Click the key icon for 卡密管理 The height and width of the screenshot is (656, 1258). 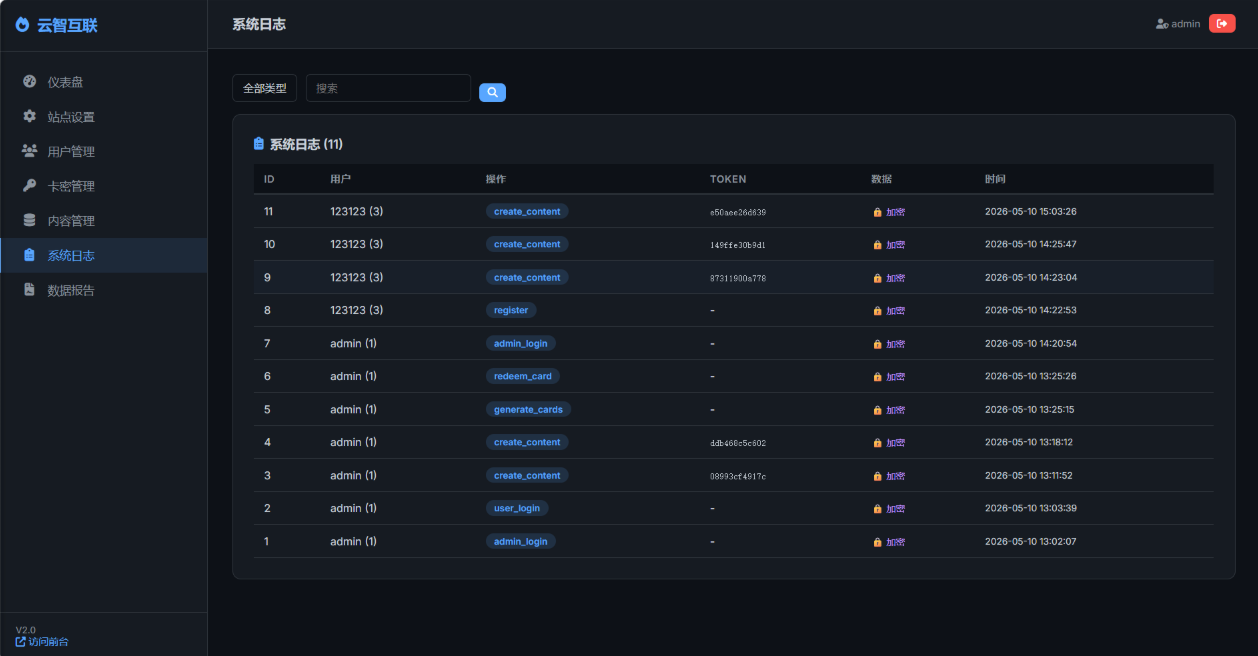[x=29, y=186]
